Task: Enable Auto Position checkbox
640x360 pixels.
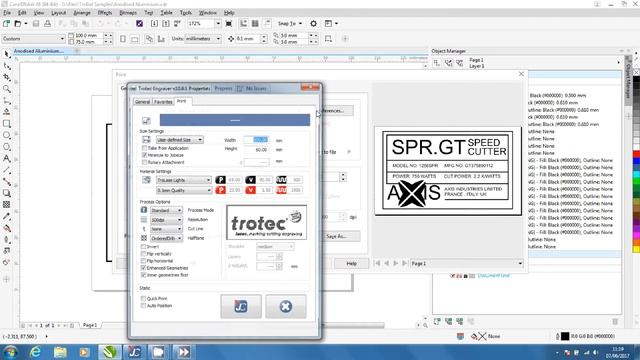Action: (143, 306)
